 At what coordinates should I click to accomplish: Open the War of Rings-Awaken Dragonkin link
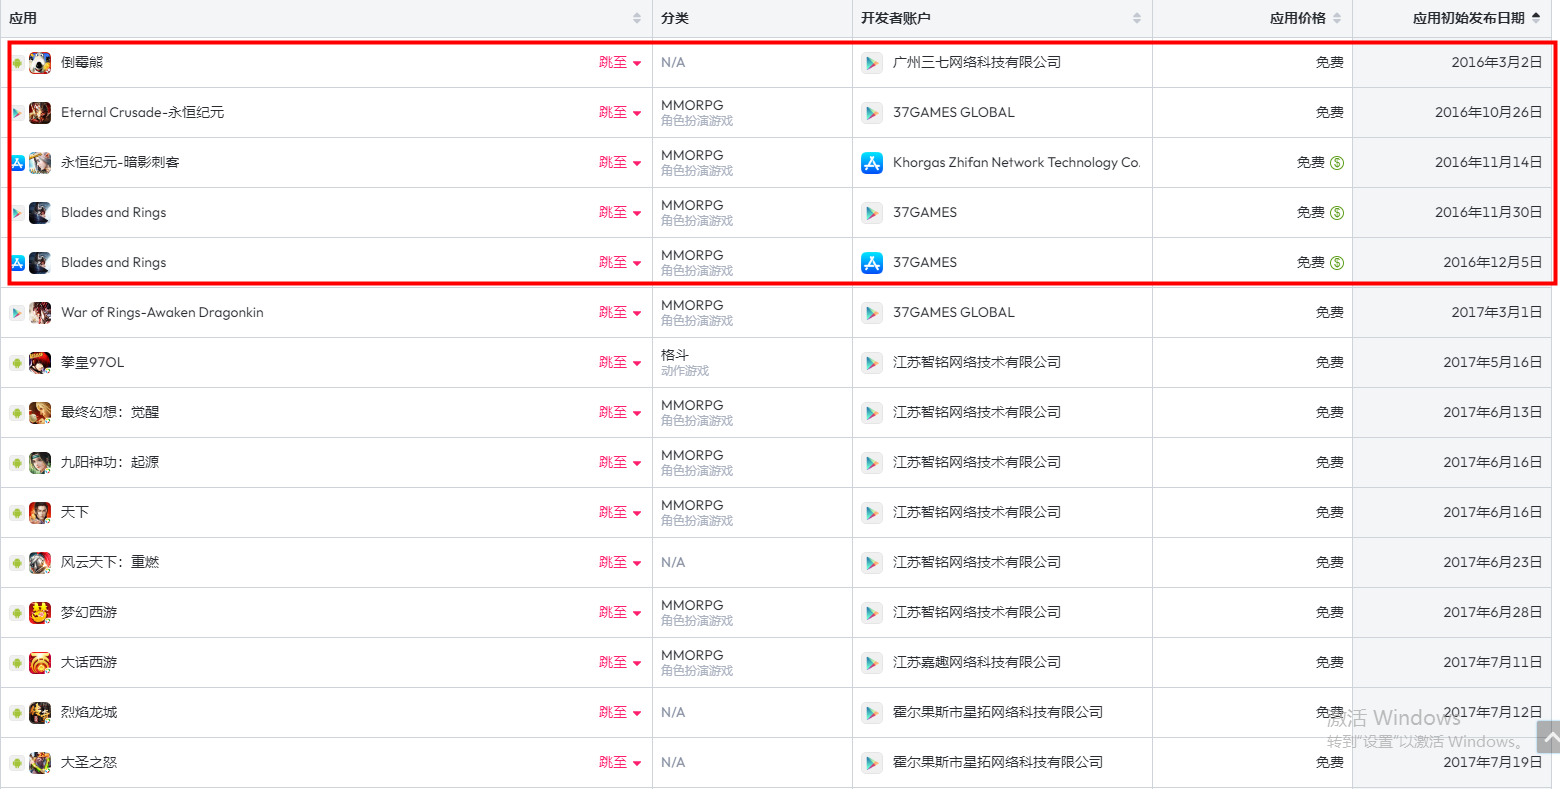pyautogui.click(x=162, y=312)
